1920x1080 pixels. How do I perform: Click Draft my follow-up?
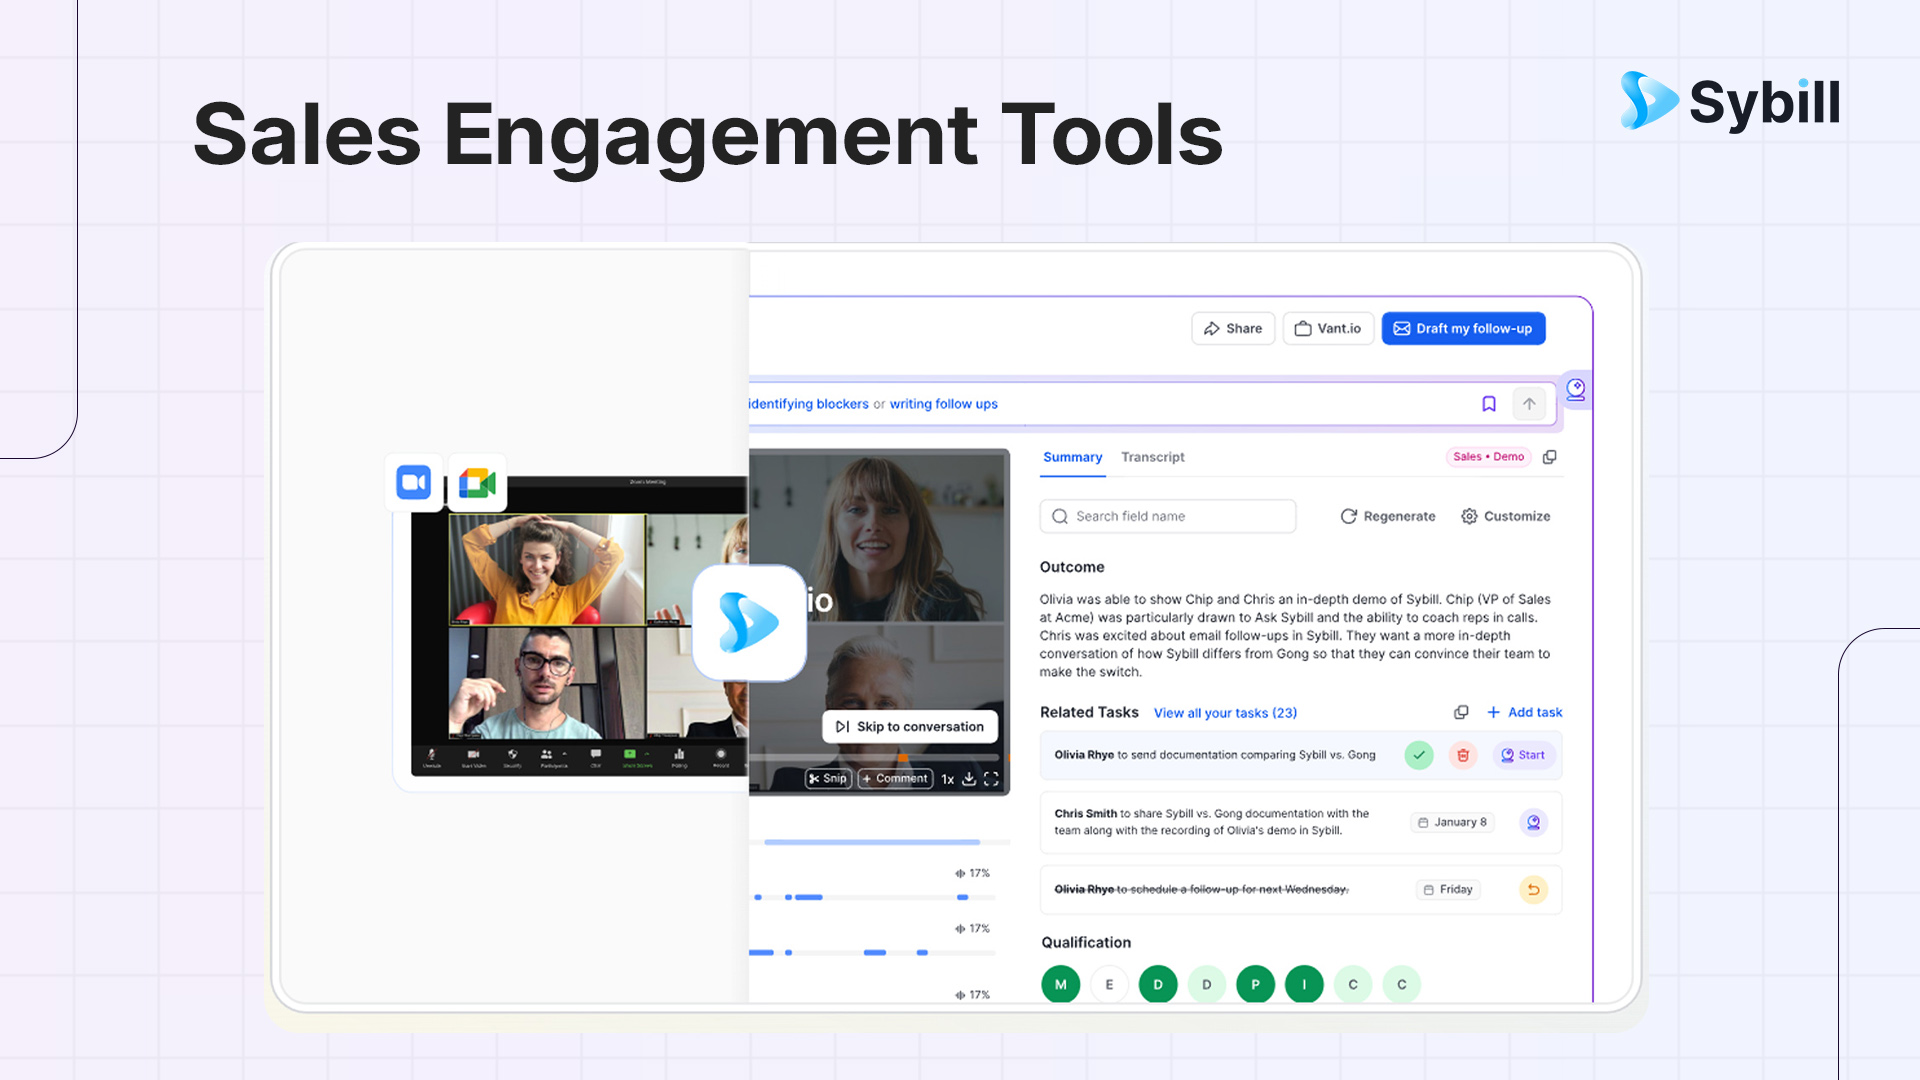coord(1463,328)
